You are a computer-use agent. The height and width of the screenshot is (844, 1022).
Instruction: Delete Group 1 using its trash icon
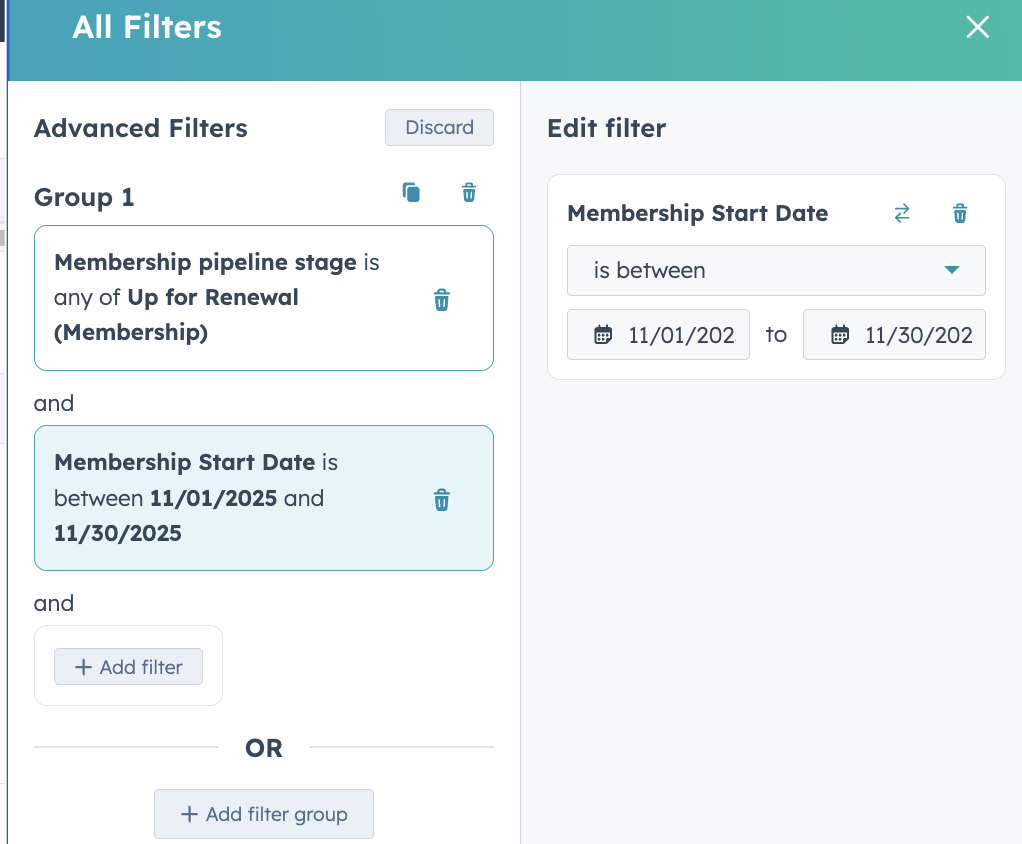point(469,193)
